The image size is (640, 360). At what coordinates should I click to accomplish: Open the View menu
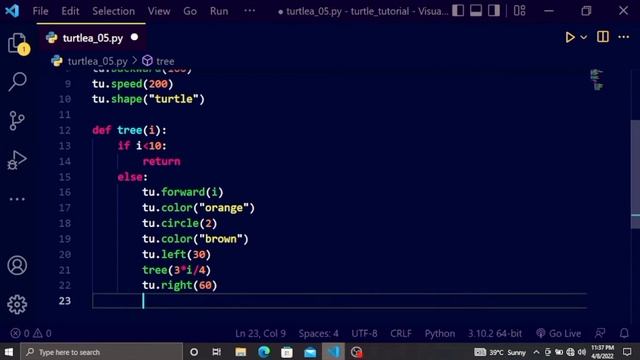[x=159, y=11]
